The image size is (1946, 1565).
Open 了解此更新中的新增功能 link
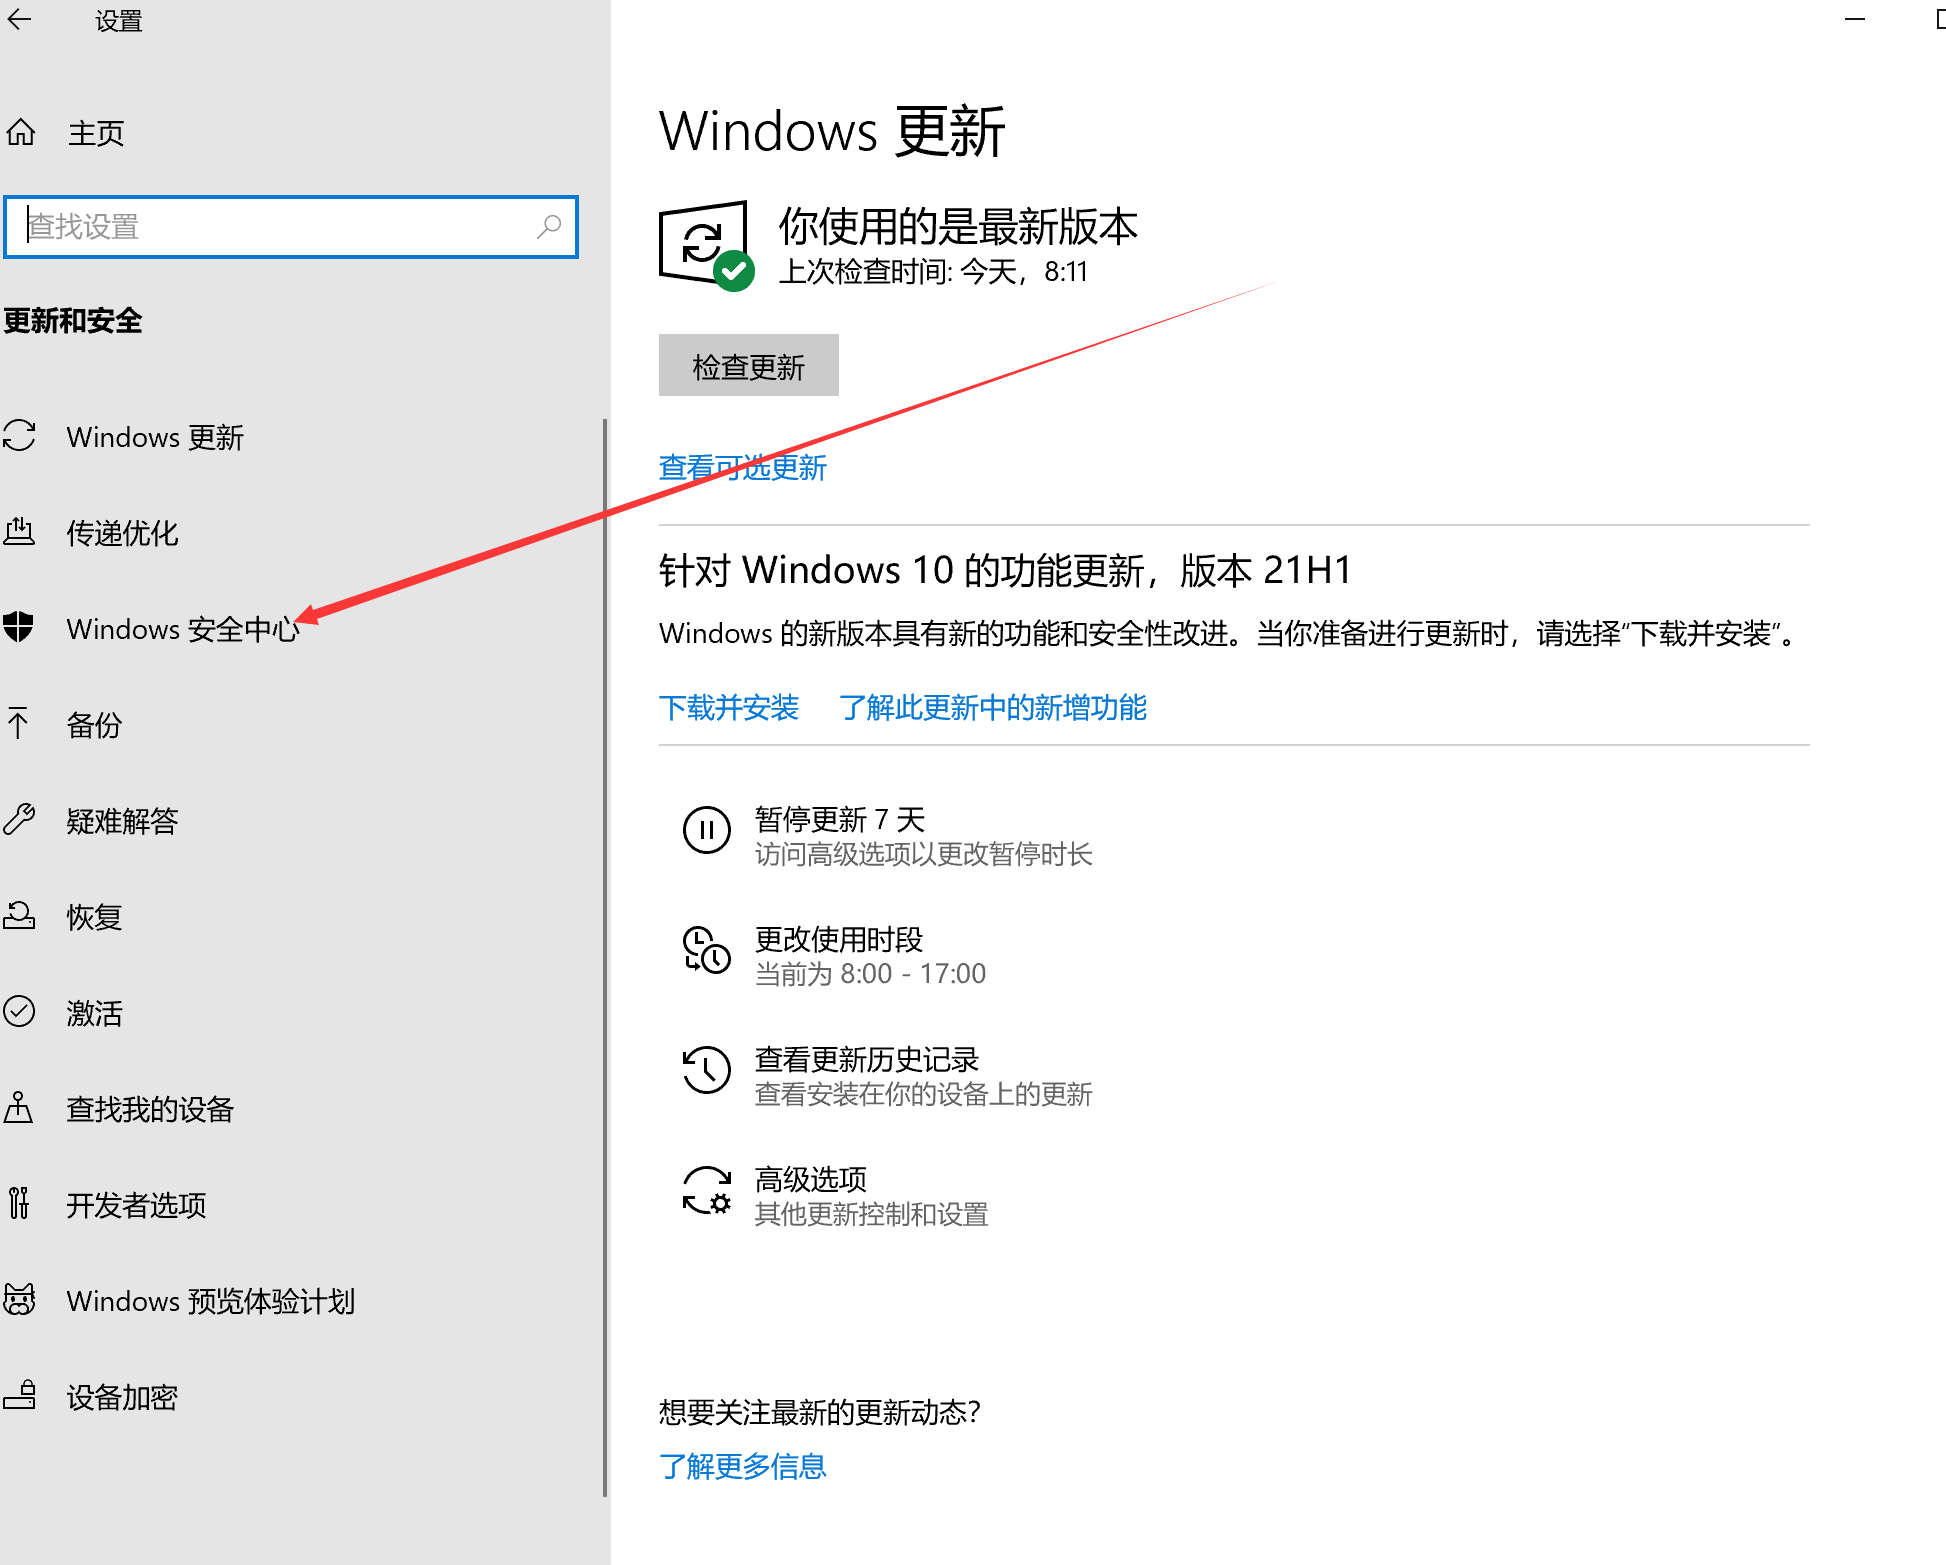click(x=992, y=708)
